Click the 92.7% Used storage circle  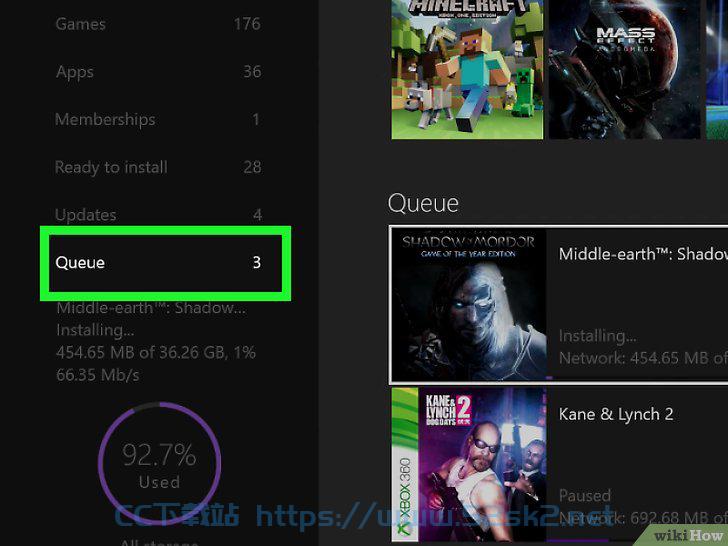(159, 463)
